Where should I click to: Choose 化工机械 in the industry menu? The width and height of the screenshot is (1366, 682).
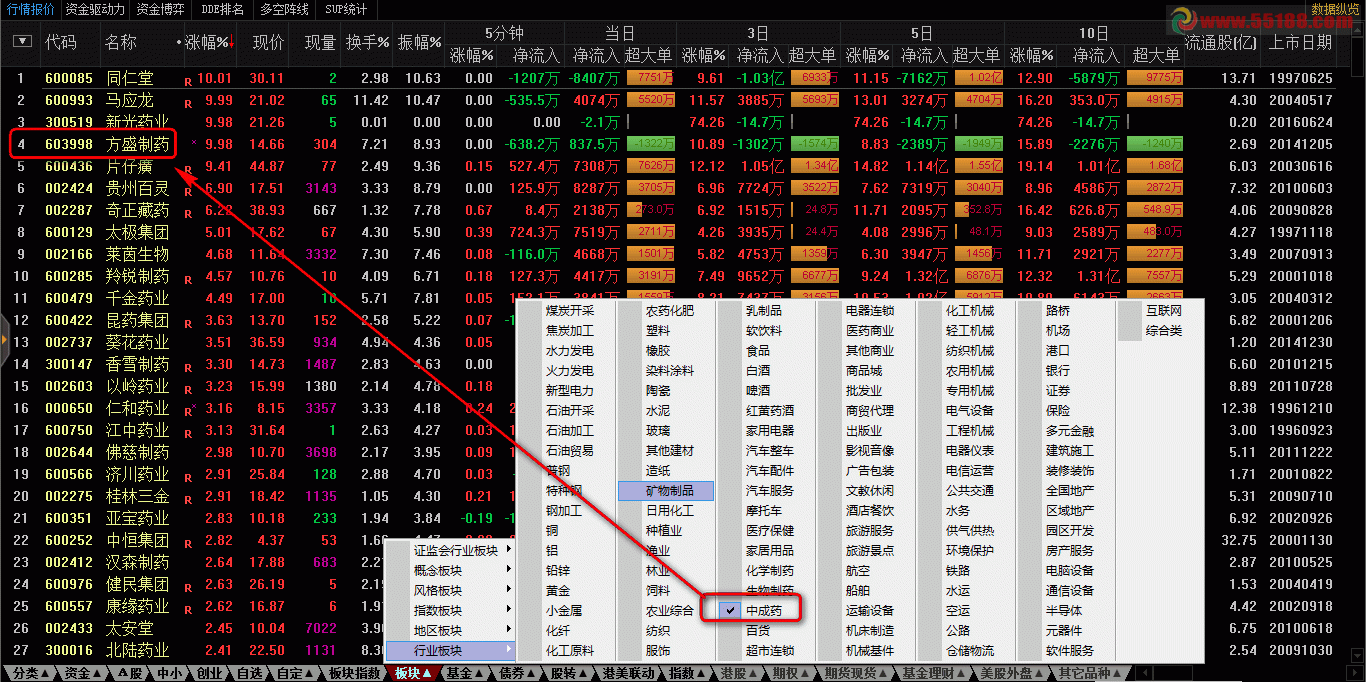coord(970,310)
